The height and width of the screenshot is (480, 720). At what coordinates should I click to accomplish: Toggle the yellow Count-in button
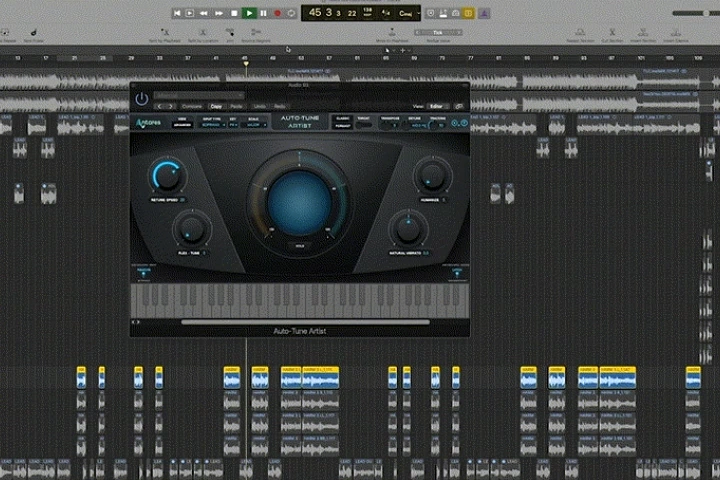[x=468, y=13]
